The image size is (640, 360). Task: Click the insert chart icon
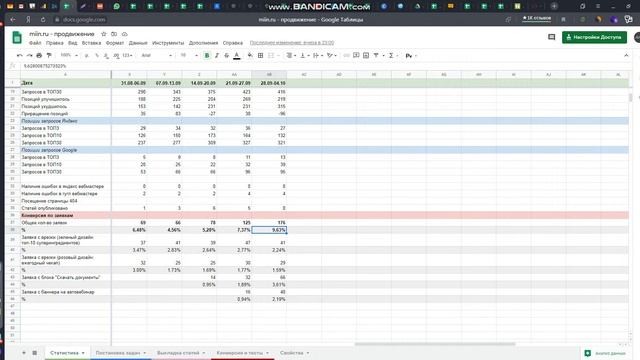pos(366,56)
